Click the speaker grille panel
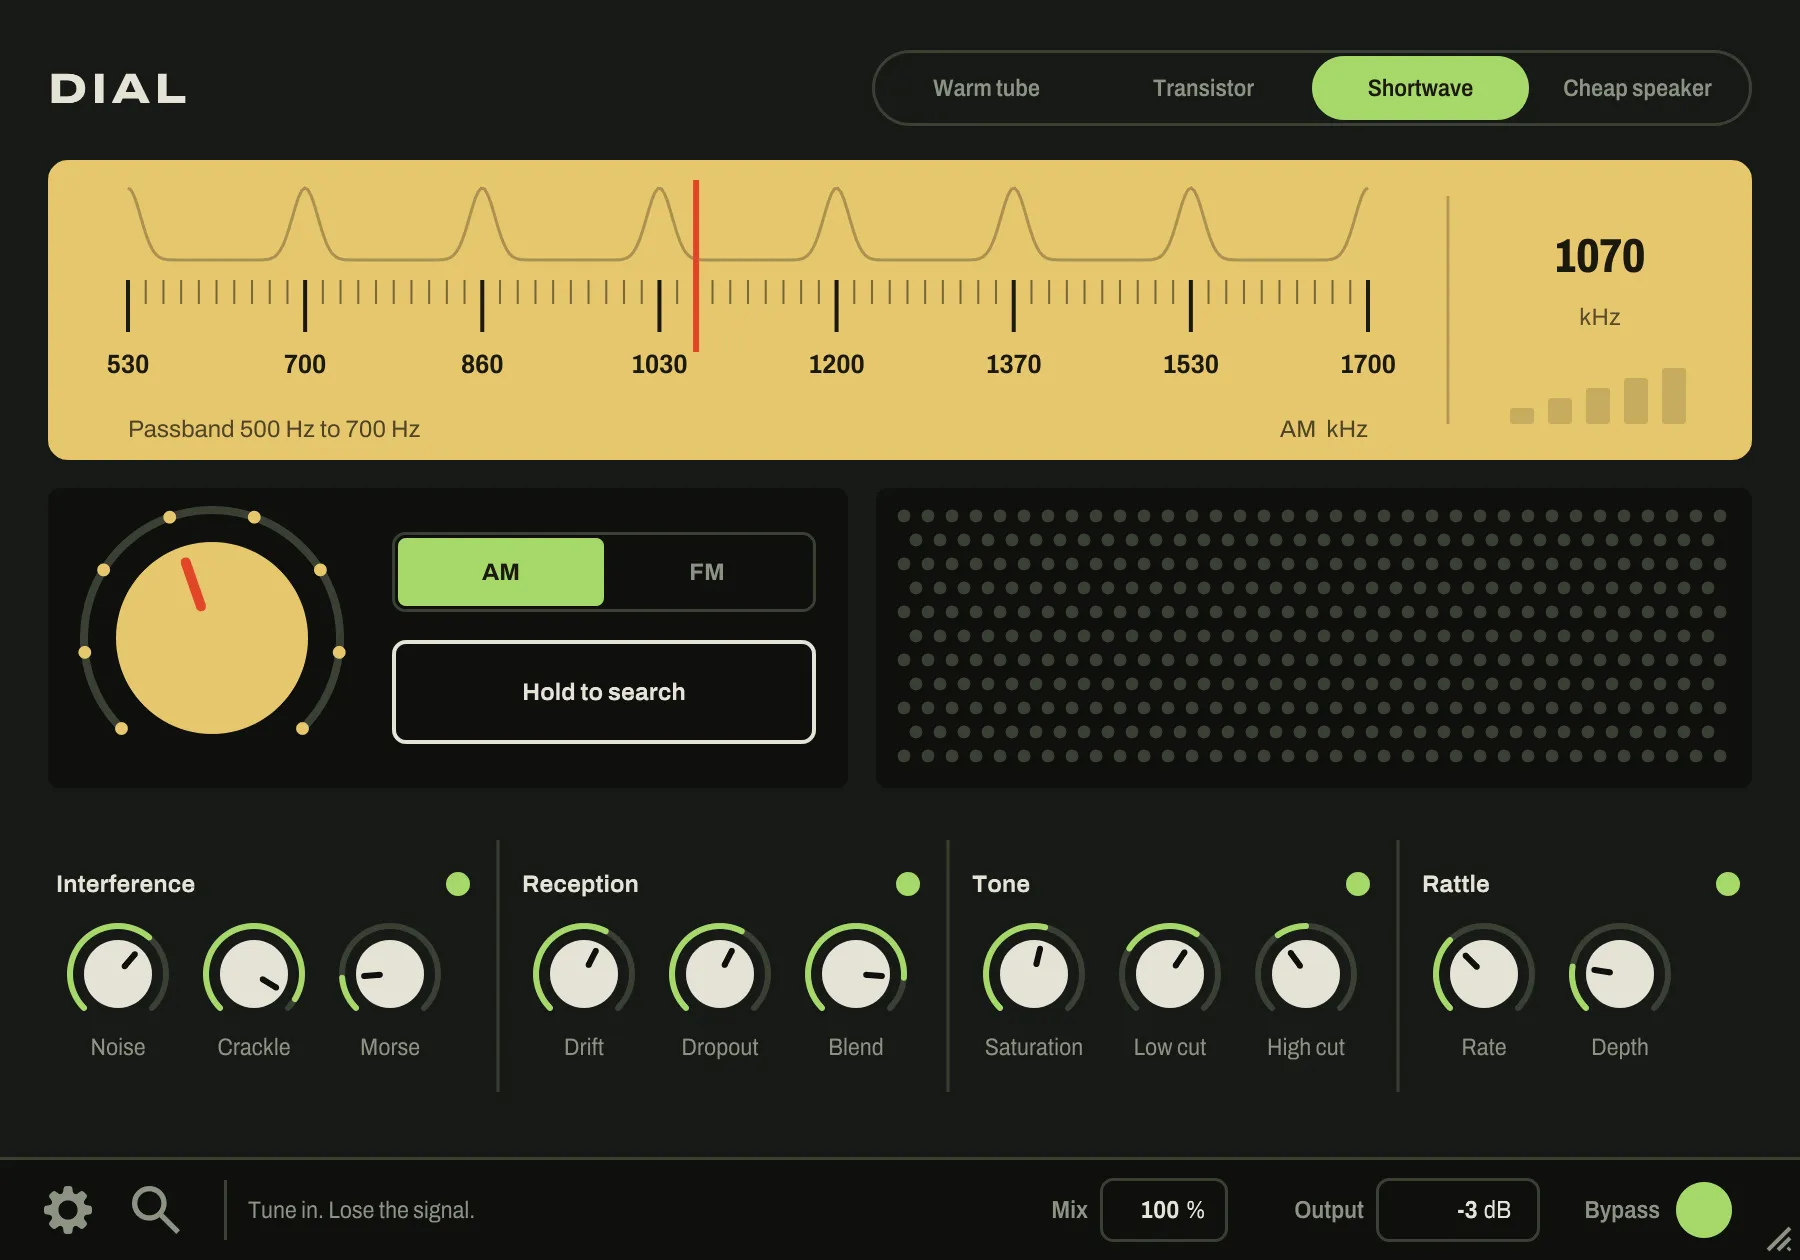Screen dimensions: 1800x1260 1314,638
